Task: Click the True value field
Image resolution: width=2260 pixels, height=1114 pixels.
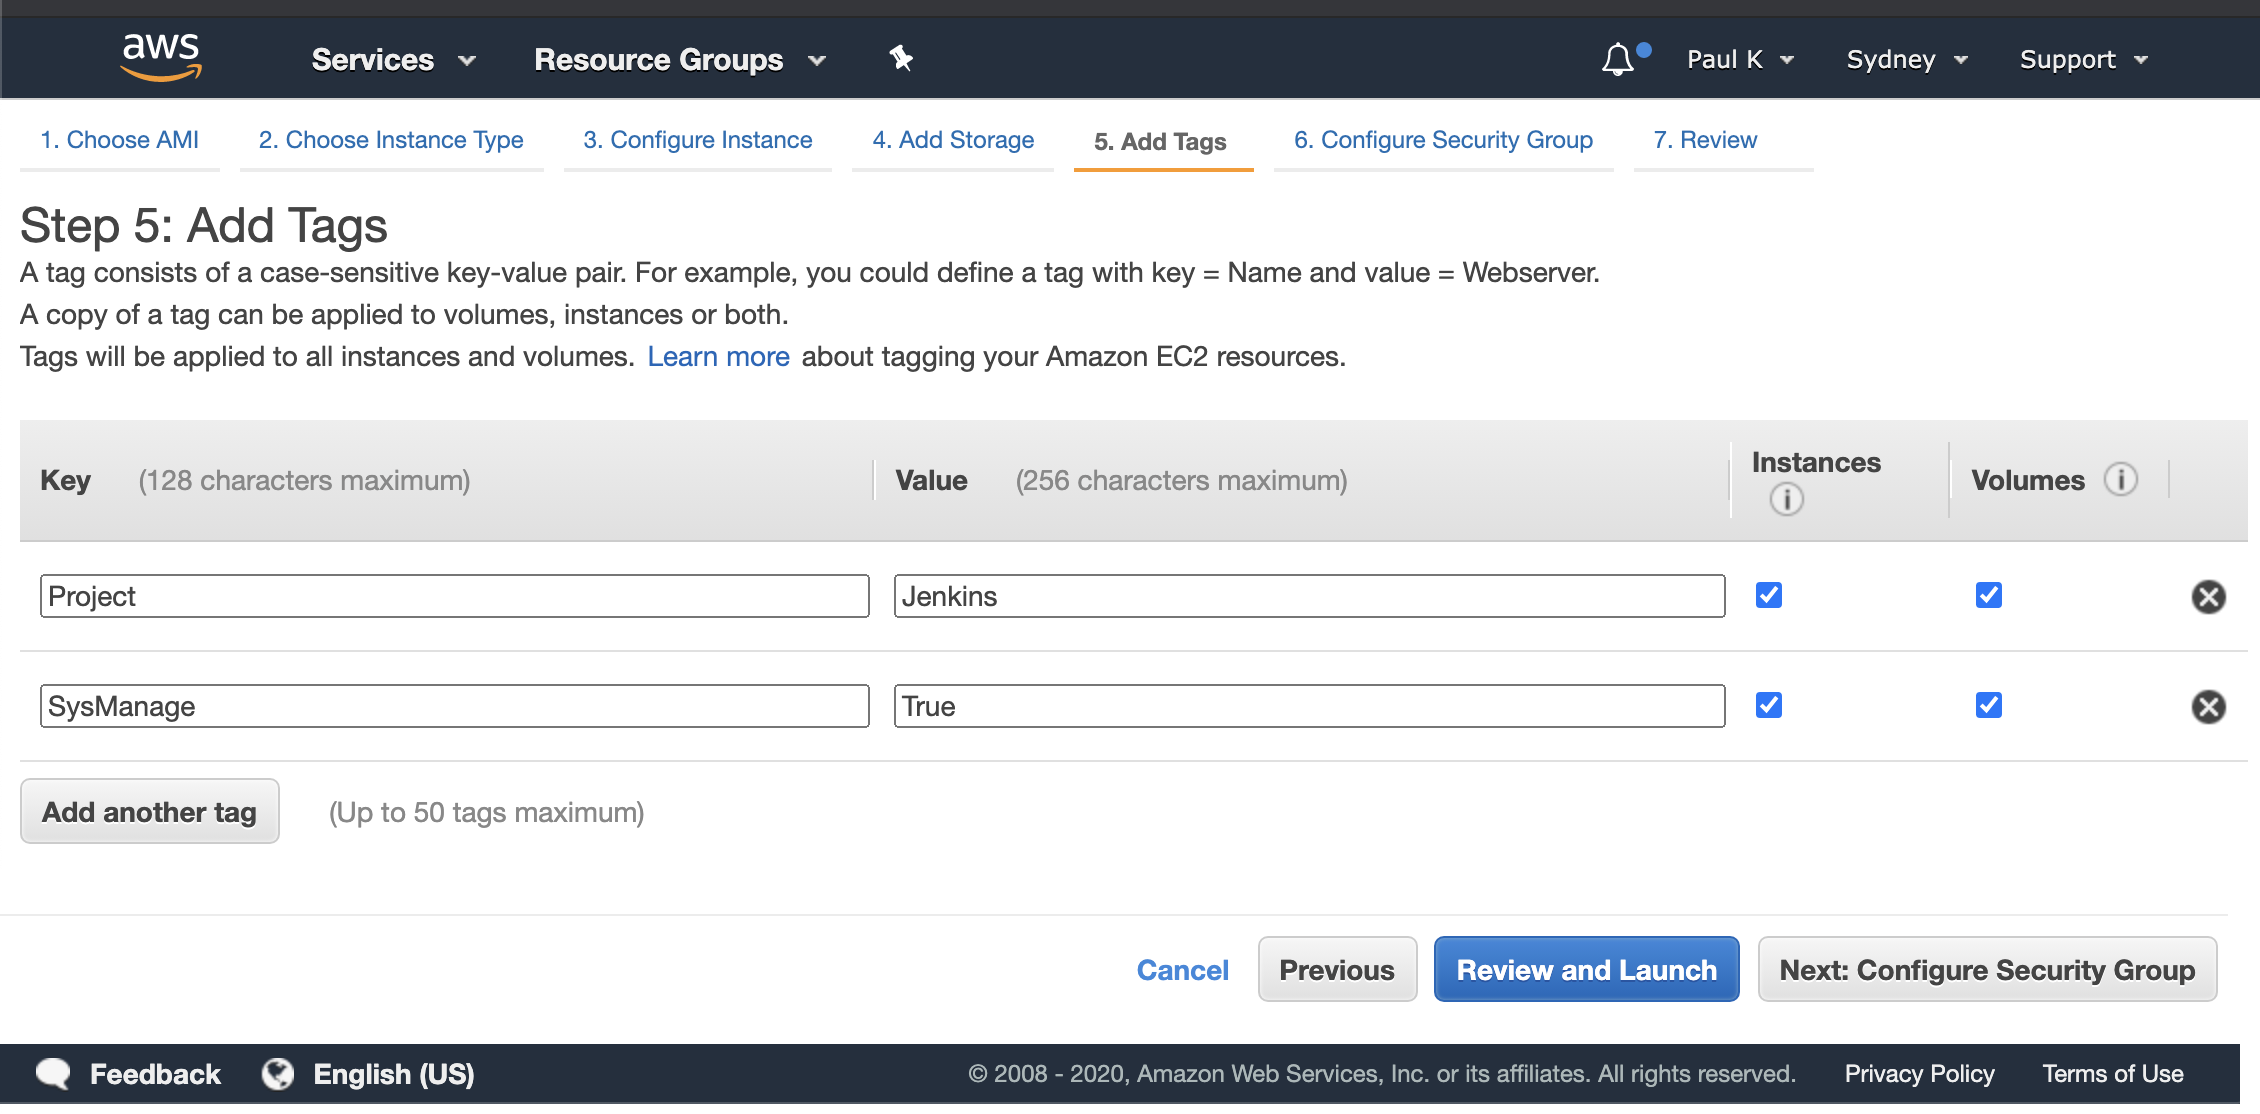Action: tap(1309, 706)
